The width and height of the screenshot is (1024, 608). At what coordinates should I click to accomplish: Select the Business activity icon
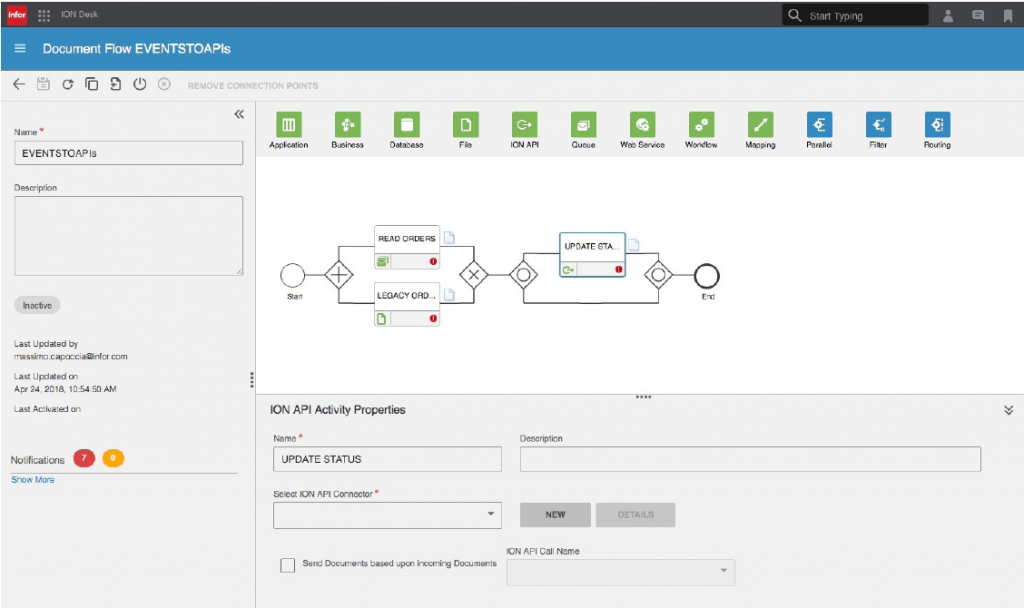347,124
